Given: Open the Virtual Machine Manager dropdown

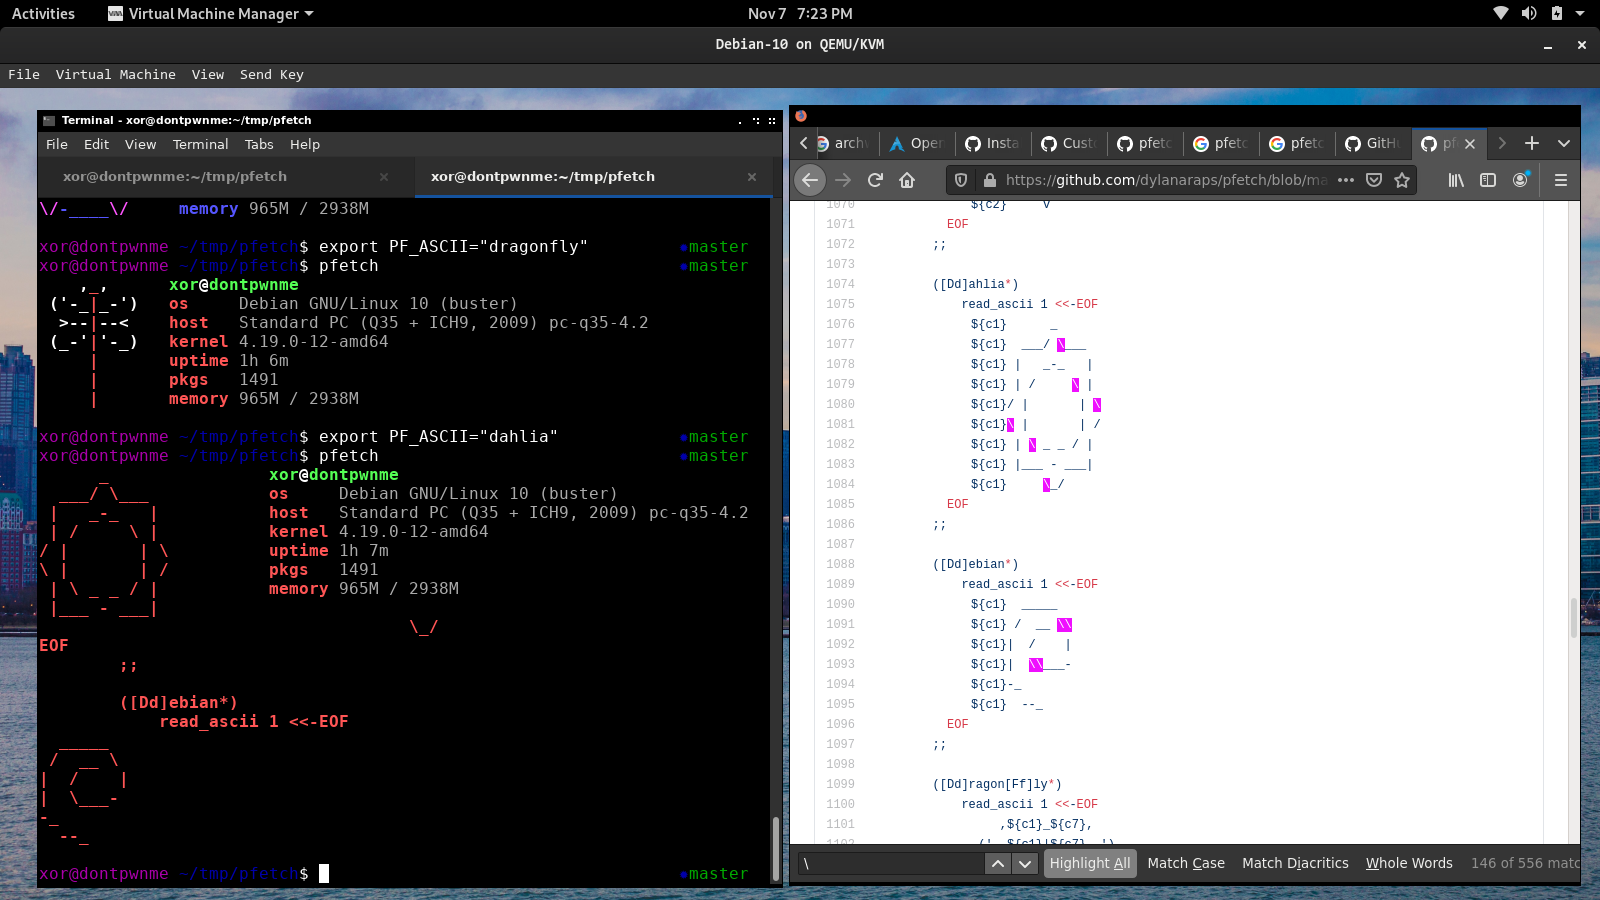Looking at the screenshot, I should coord(210,14).
